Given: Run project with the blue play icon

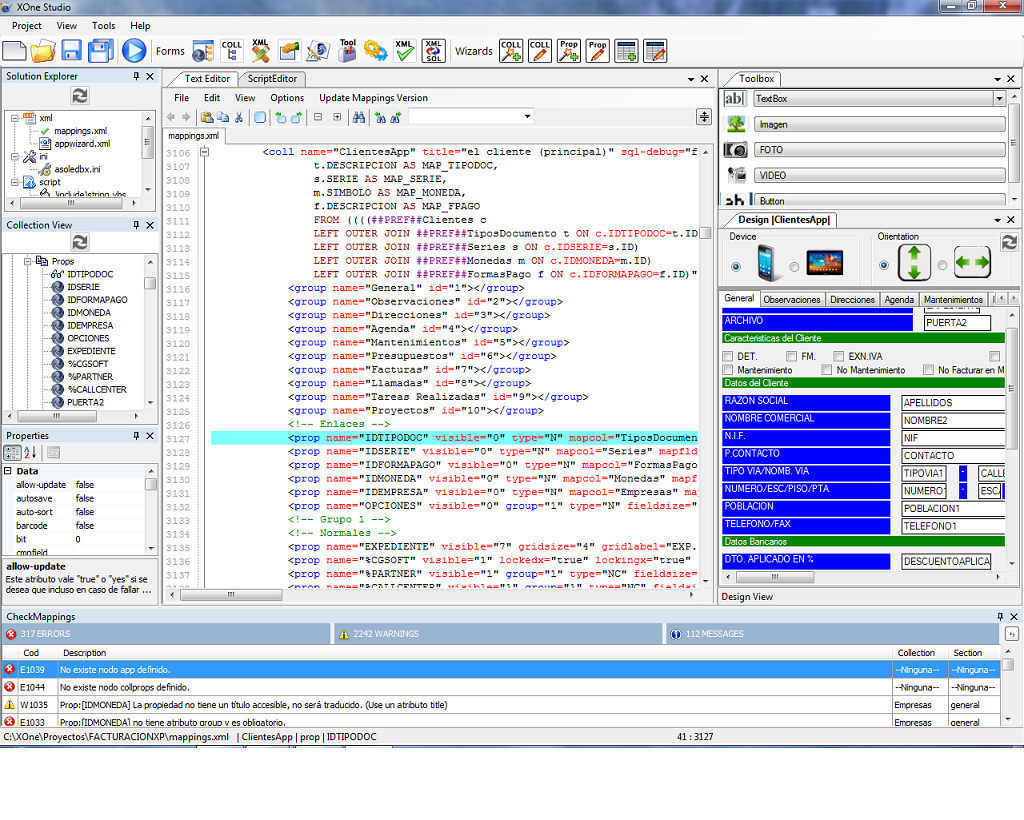Looking at the screenshot, I should (134, 51).
